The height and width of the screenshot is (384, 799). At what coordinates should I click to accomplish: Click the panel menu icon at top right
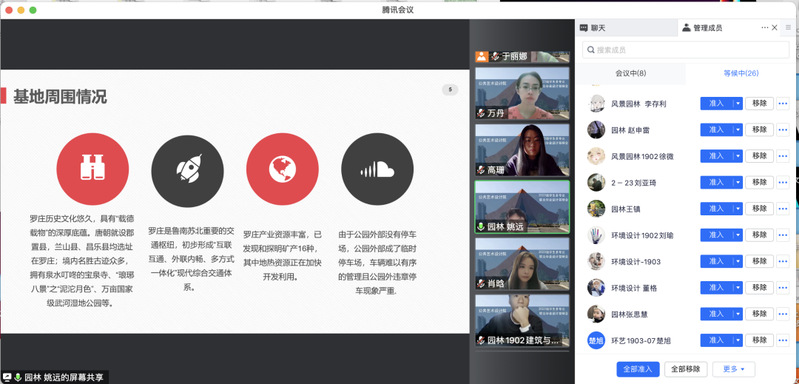(x=789, y=28)
